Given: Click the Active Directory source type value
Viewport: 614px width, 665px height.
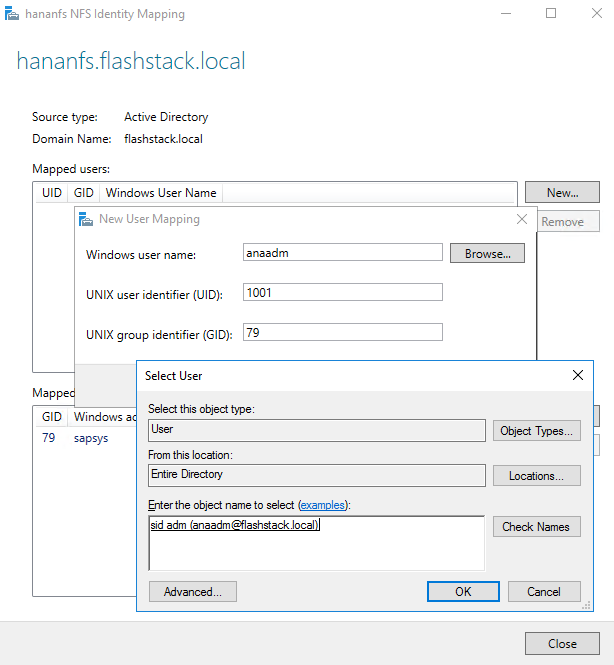Looking at the screenshot, I should [x=166, y=117].
